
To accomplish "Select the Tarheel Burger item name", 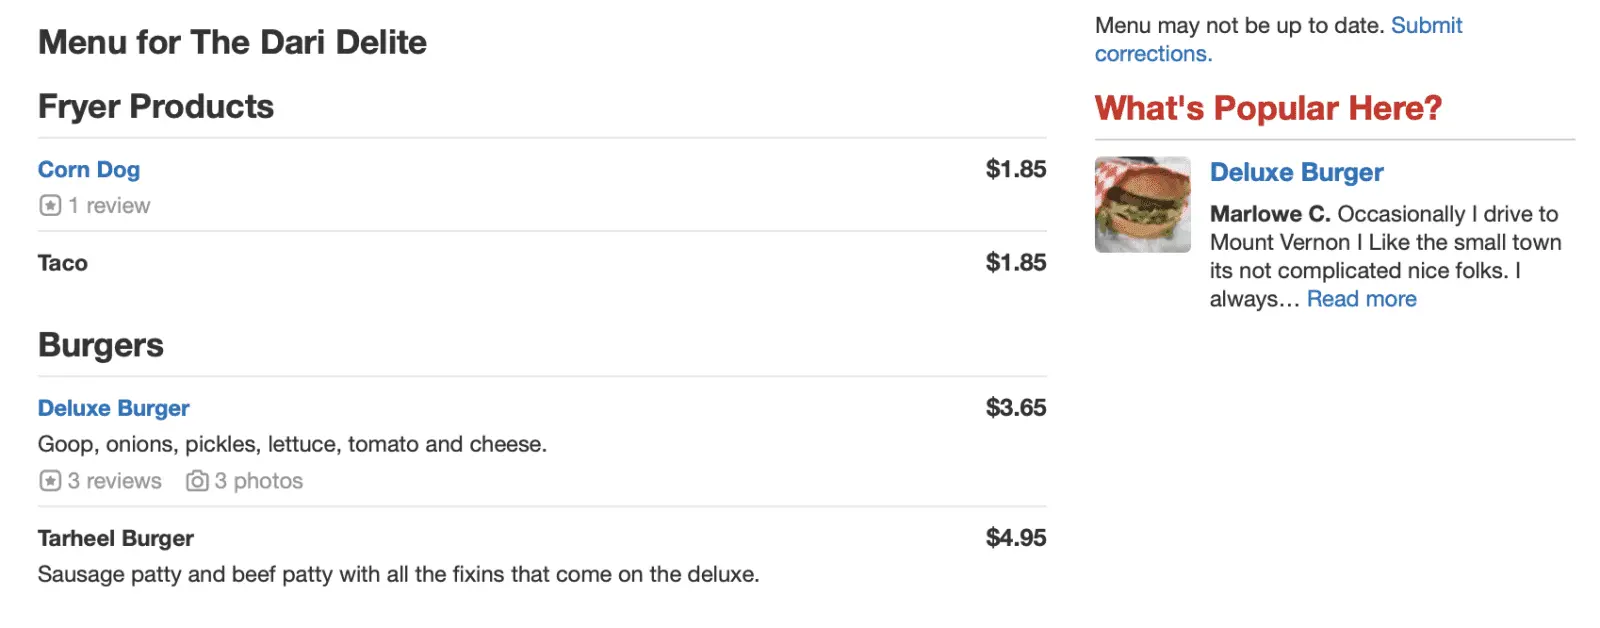I will (116, 538).
